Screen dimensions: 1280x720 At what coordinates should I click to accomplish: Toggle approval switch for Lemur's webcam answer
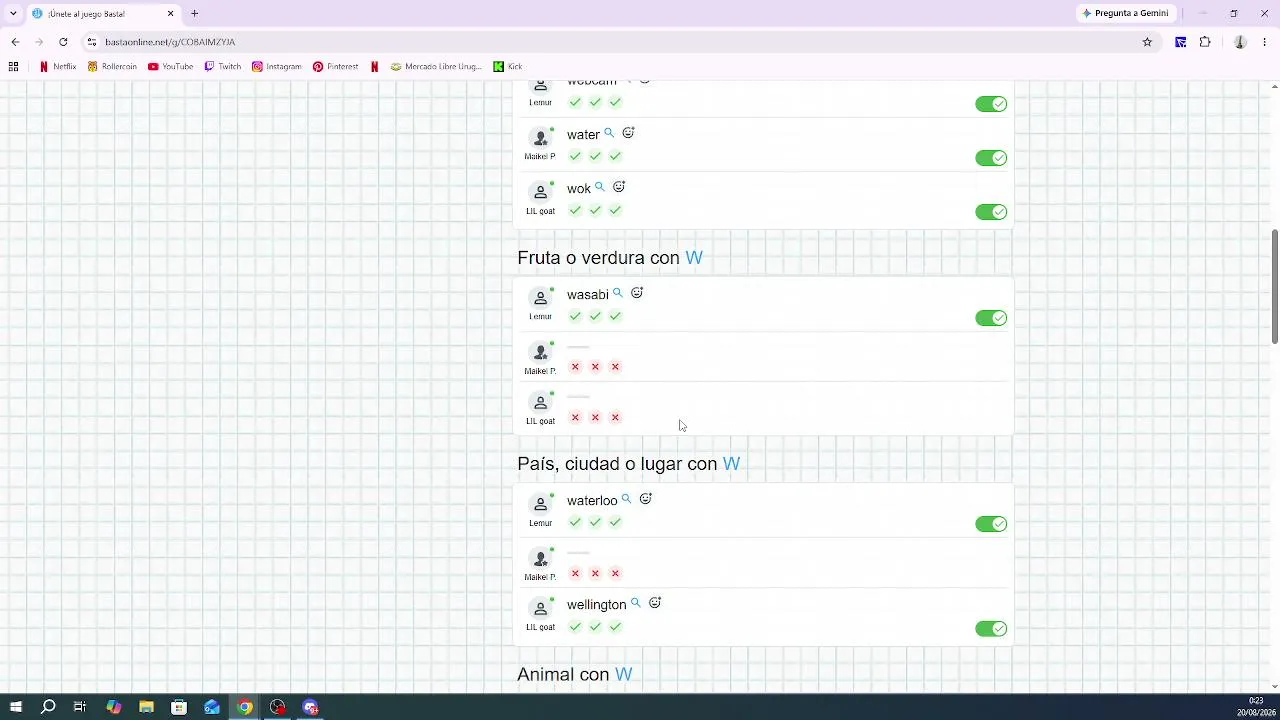tap(991, 104)
